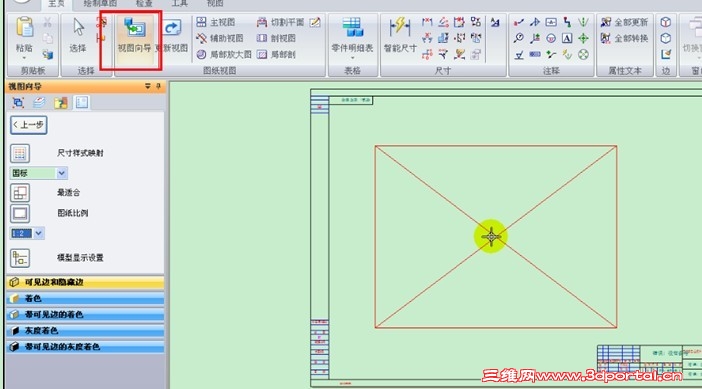
Task: Click 全部更新 update all property text
Action: point(625,22)
